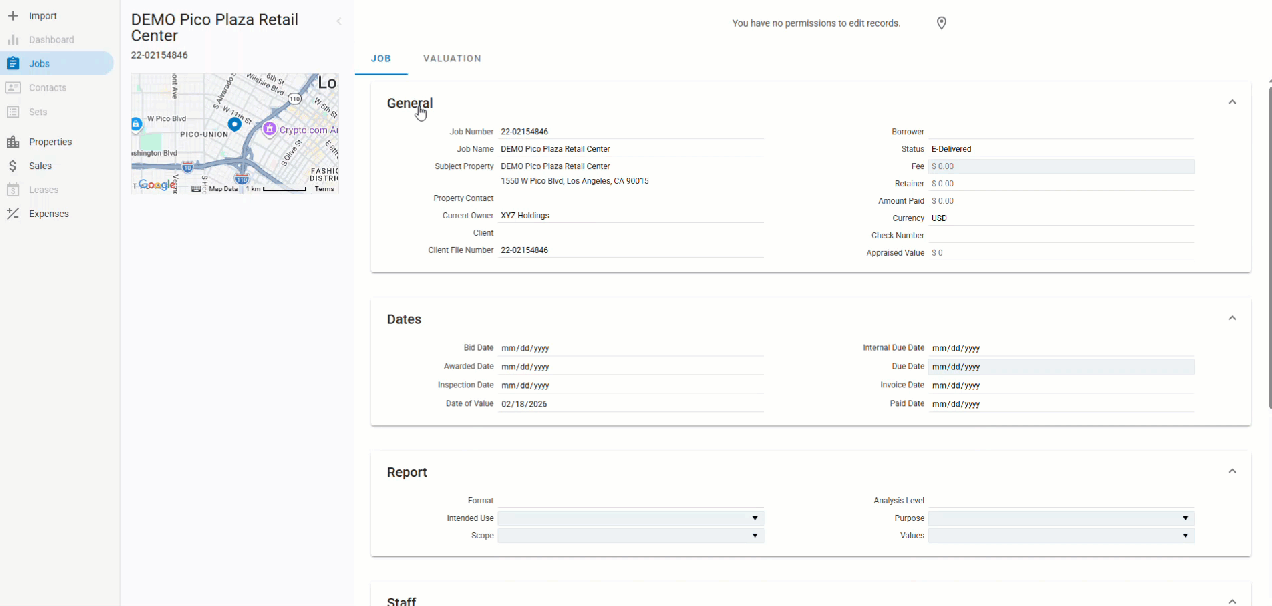1272x606 pixels.
Task: Collapse the General section
Action: (1232, 102)
